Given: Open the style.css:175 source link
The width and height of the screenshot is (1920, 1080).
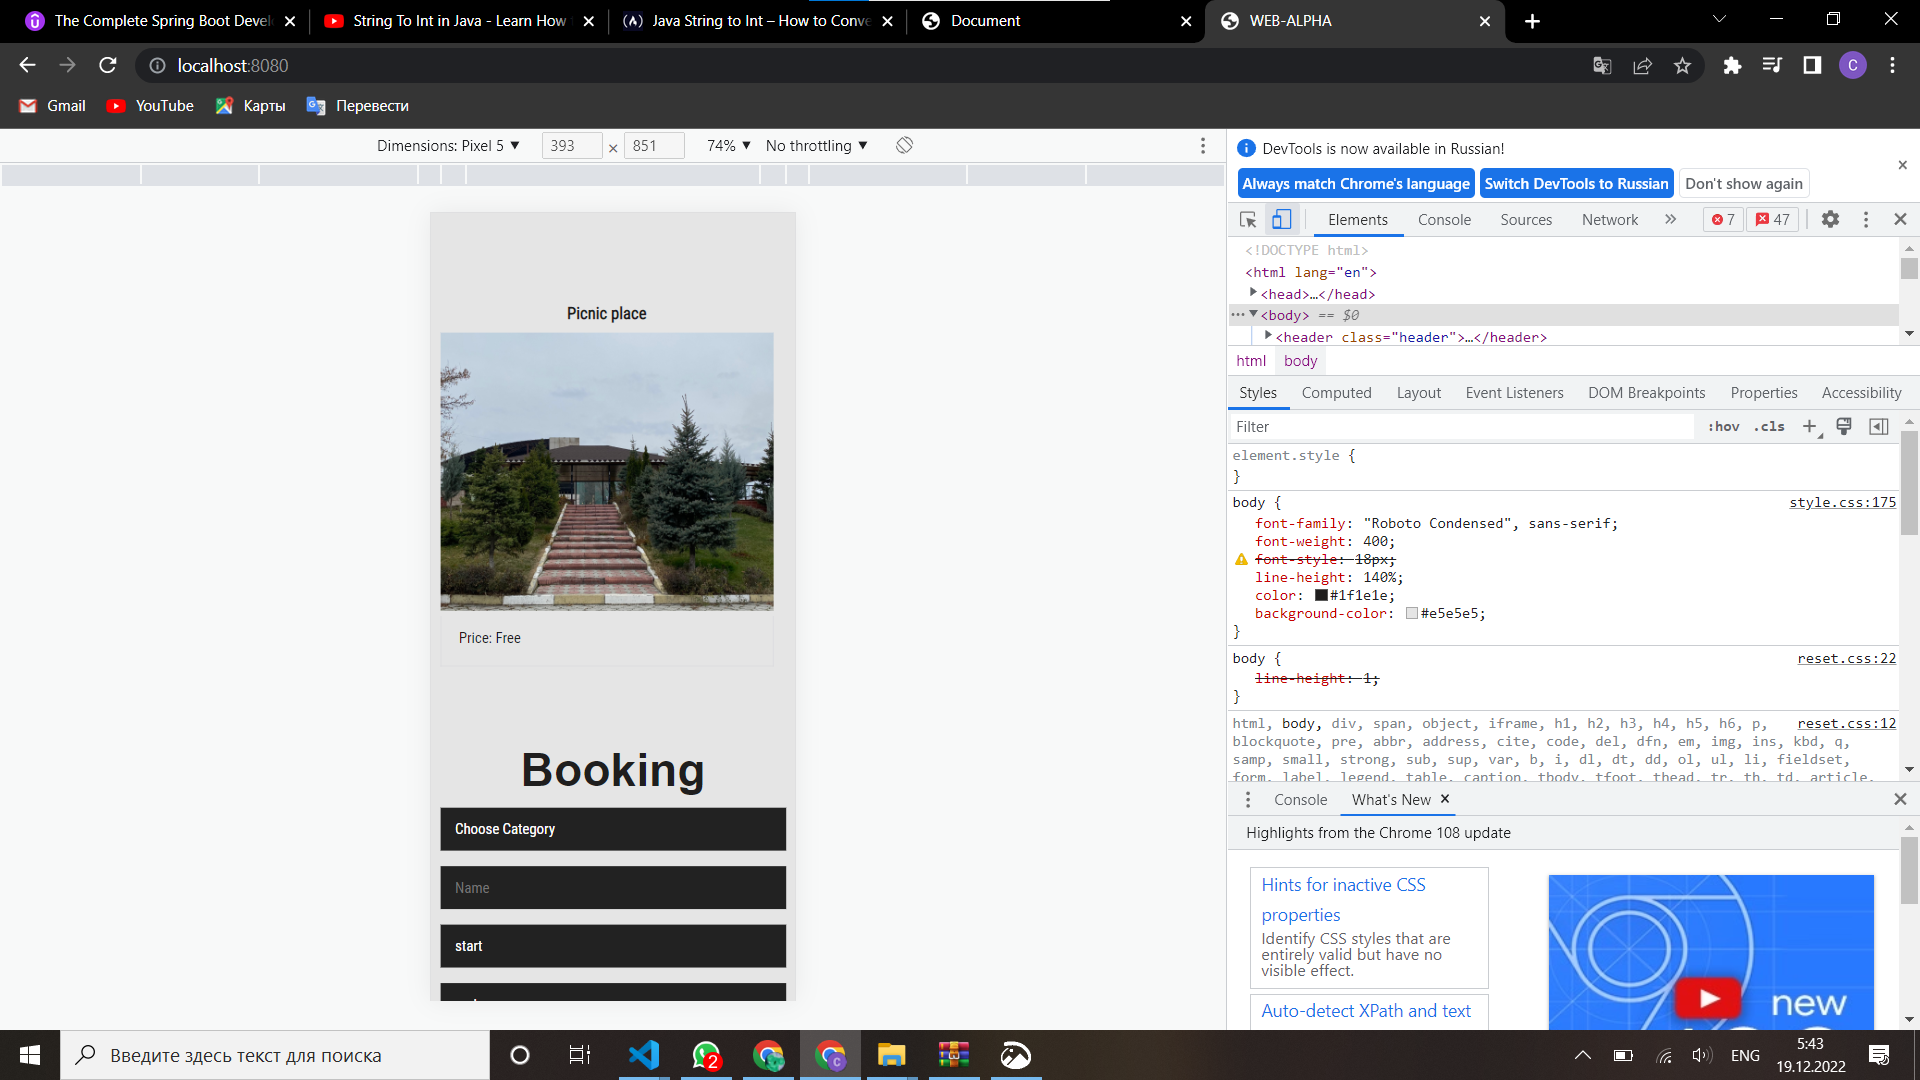Looking at the screenshot, I should coord(1842,503).
